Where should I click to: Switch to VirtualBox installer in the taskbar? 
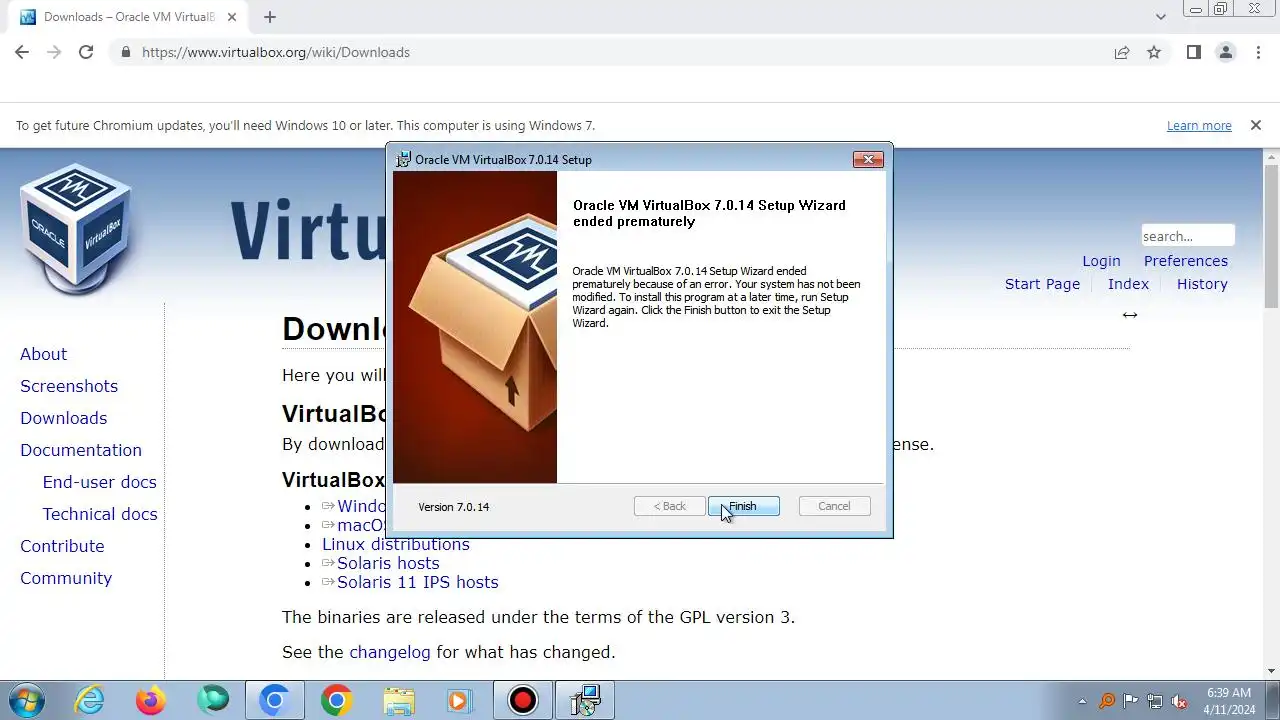[x=584, y=700]
